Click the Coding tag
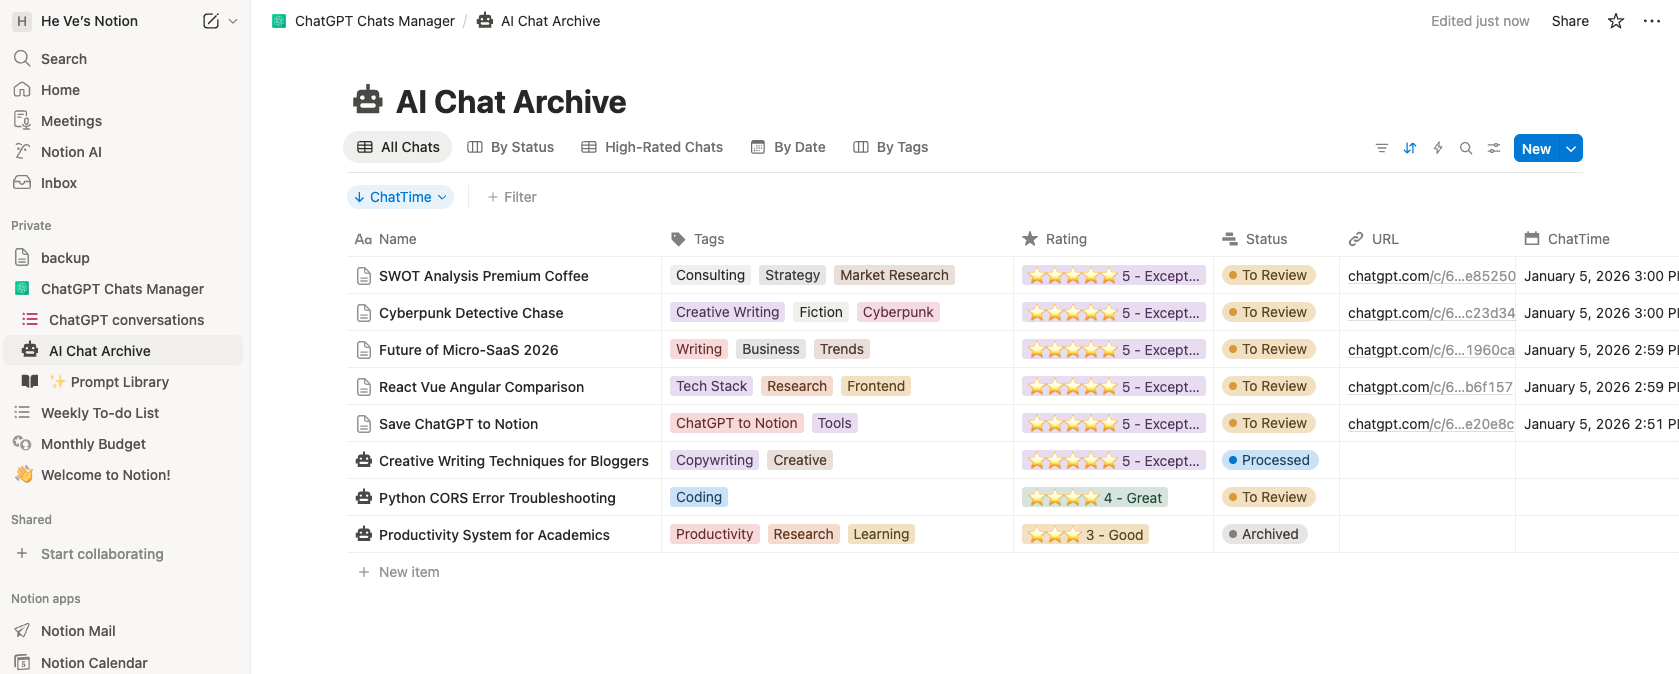Image resolution: width=1679 pixels, height=674 pixels. tap(699, 497)
